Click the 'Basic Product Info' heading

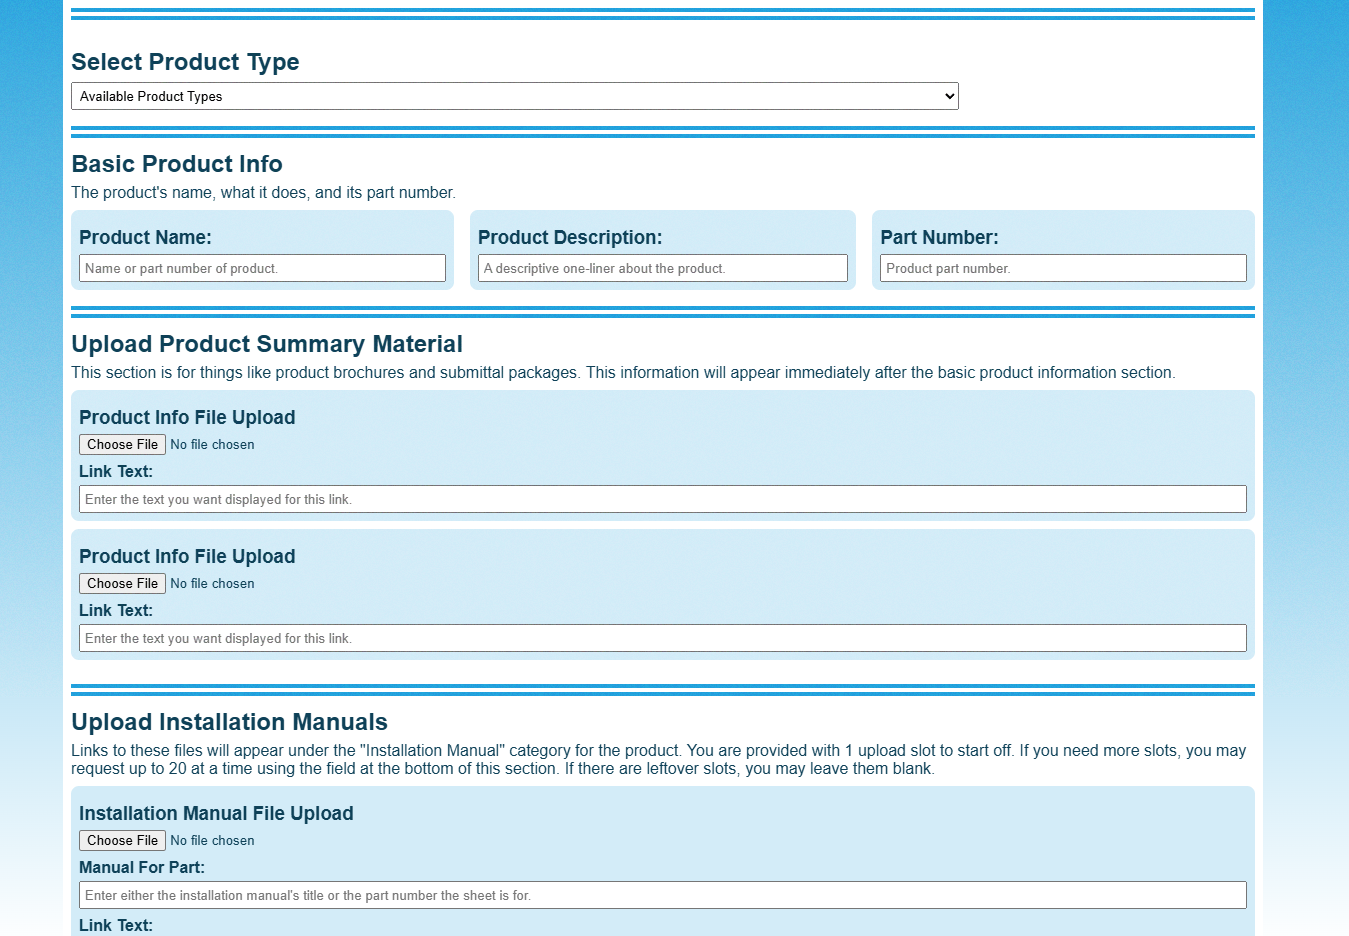click(x=177, y=164)
